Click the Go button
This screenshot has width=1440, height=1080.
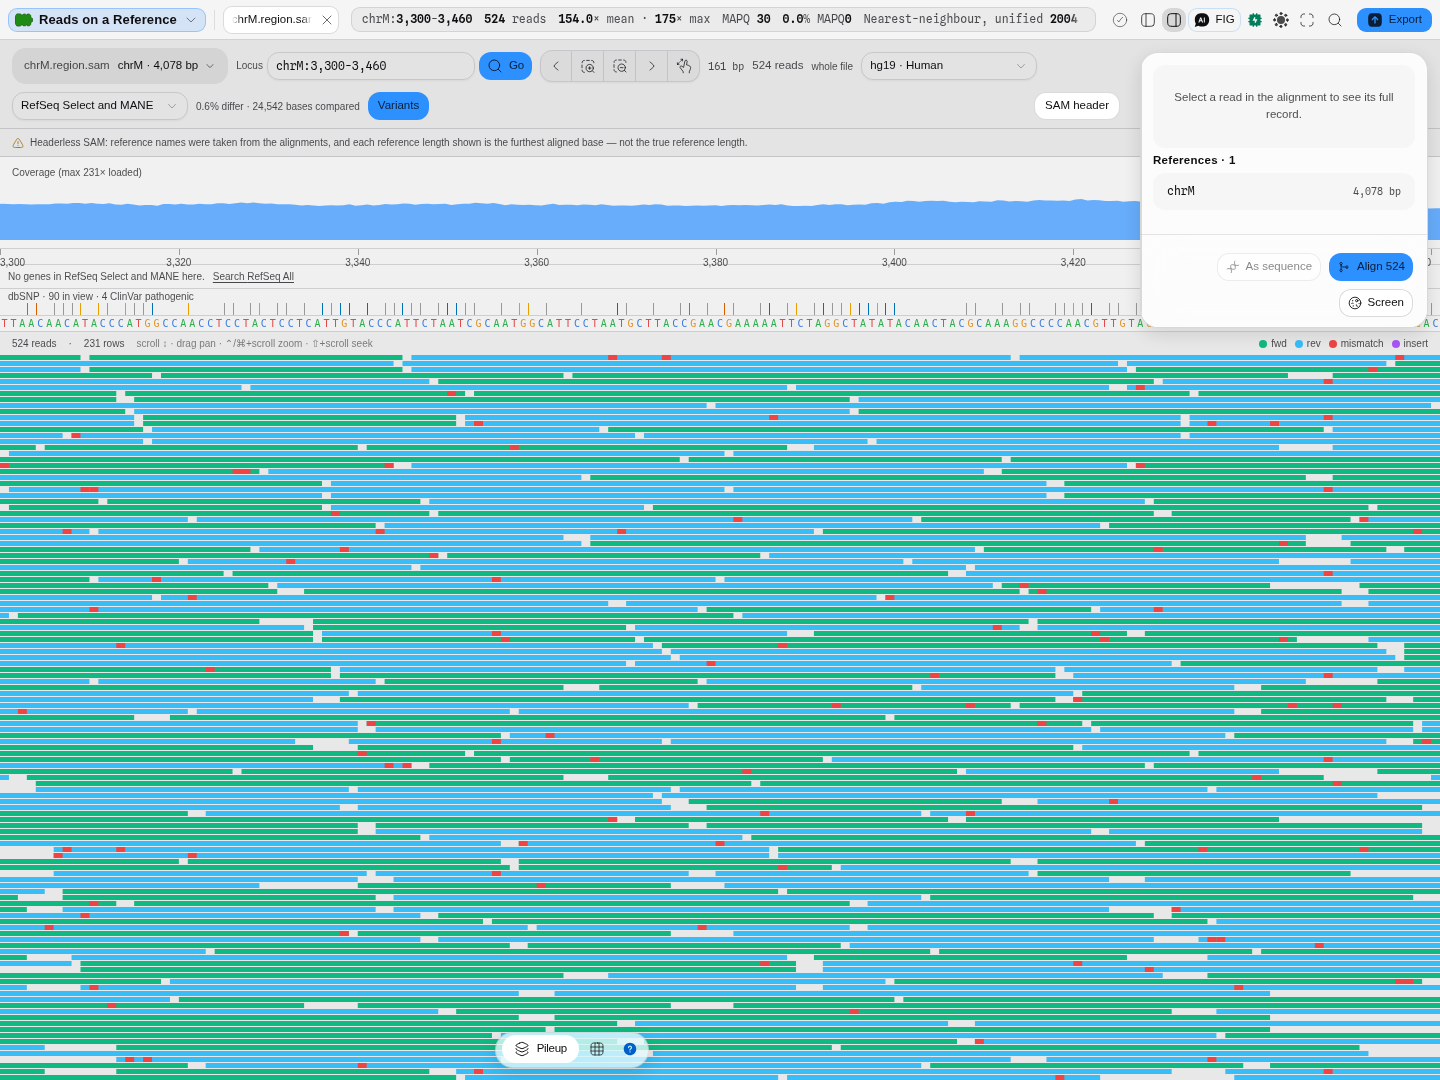click(x=506, y=66)
